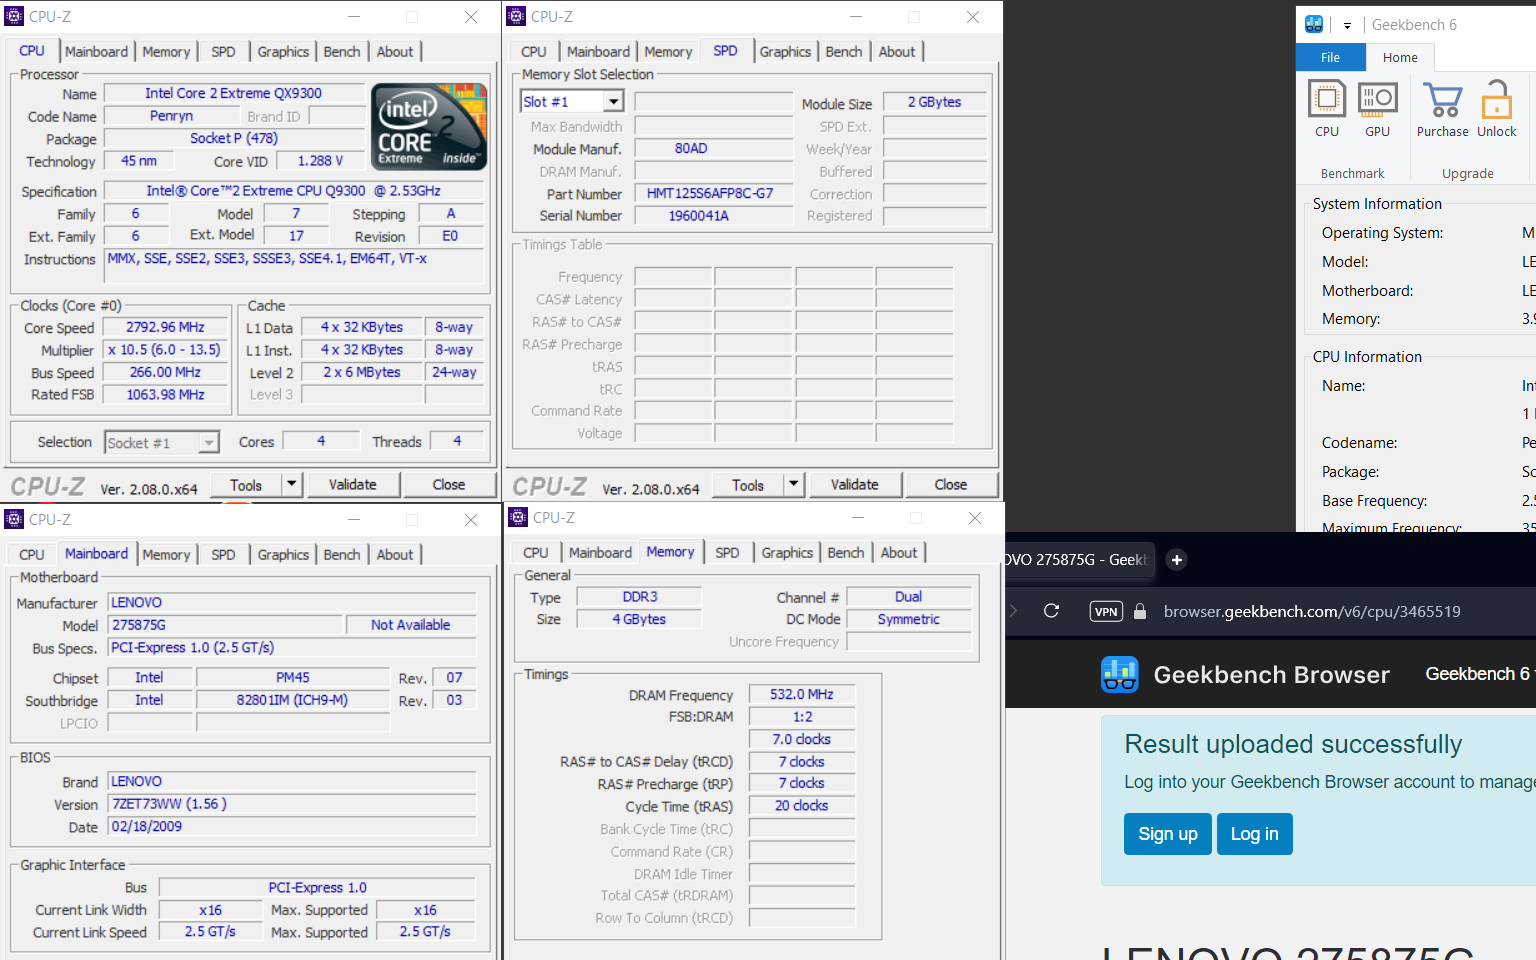This screenshot has width=1536, height=960.
Task: Click Geekbench CPU benchmark icon
Action: [1327, 99]
